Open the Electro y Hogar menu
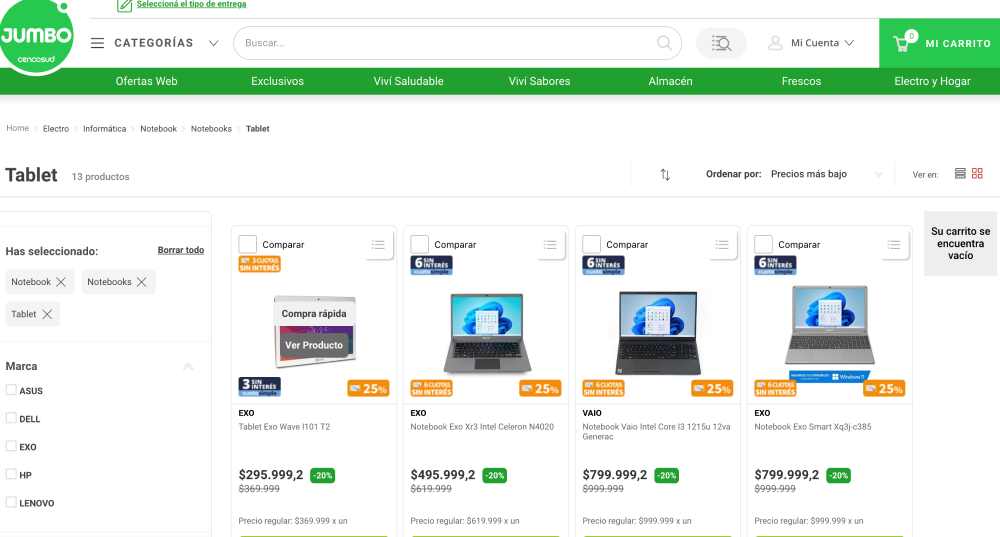 pyautogui.click(x=932, y=81)
